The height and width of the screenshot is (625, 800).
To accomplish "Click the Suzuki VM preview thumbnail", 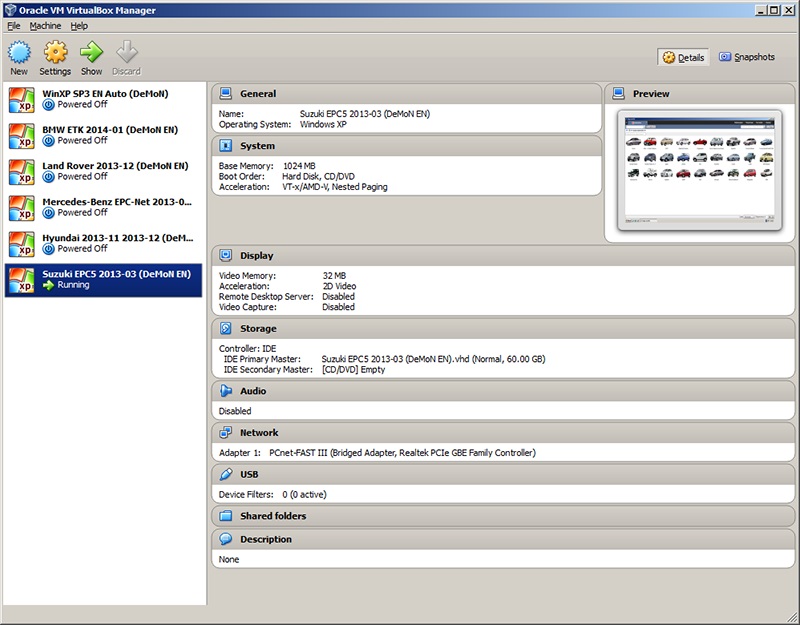I will (699, 170).
